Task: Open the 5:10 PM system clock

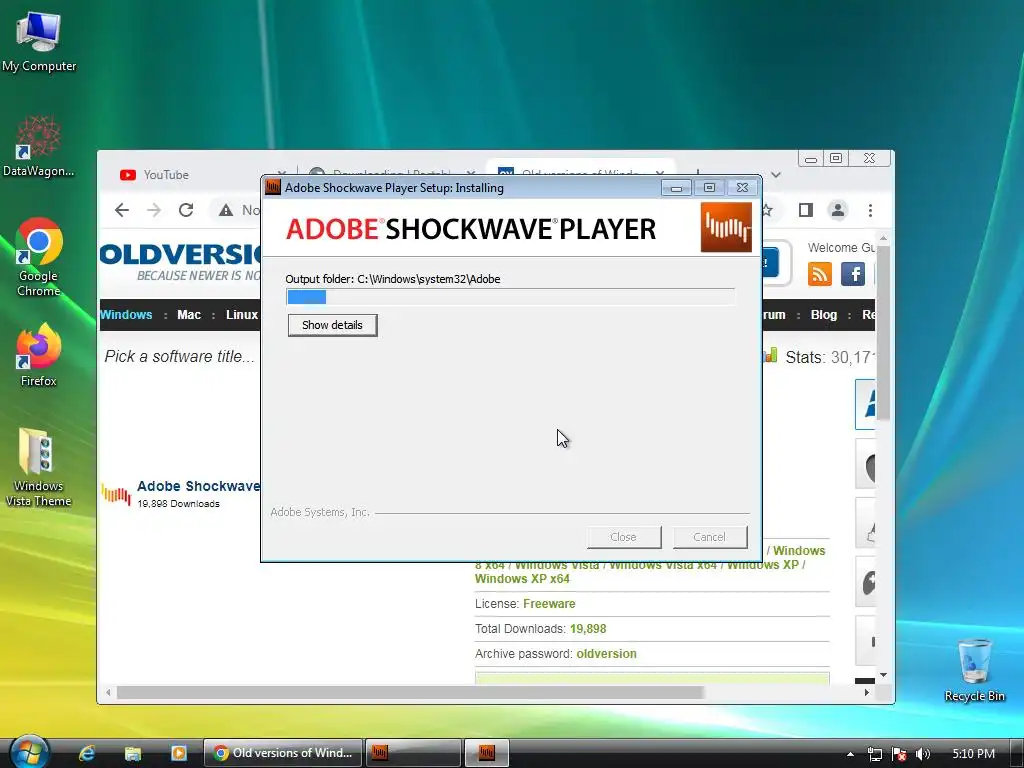Action: pyautogui.click(x=973, y=754)
